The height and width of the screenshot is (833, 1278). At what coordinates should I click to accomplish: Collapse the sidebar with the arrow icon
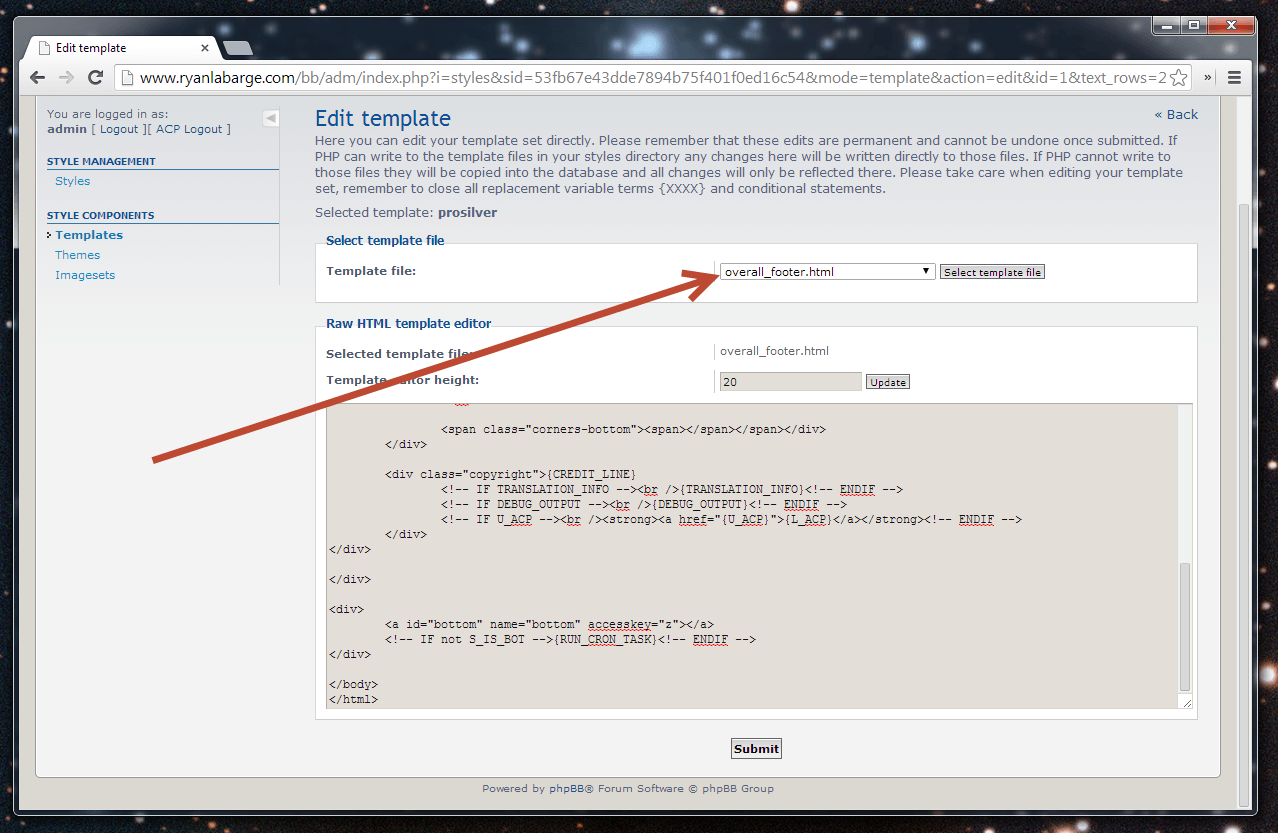(270, 118)
